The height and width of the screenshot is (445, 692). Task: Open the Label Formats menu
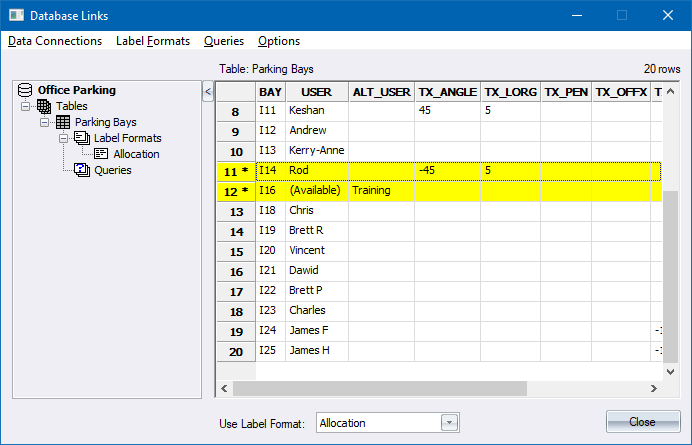point(152,41)
